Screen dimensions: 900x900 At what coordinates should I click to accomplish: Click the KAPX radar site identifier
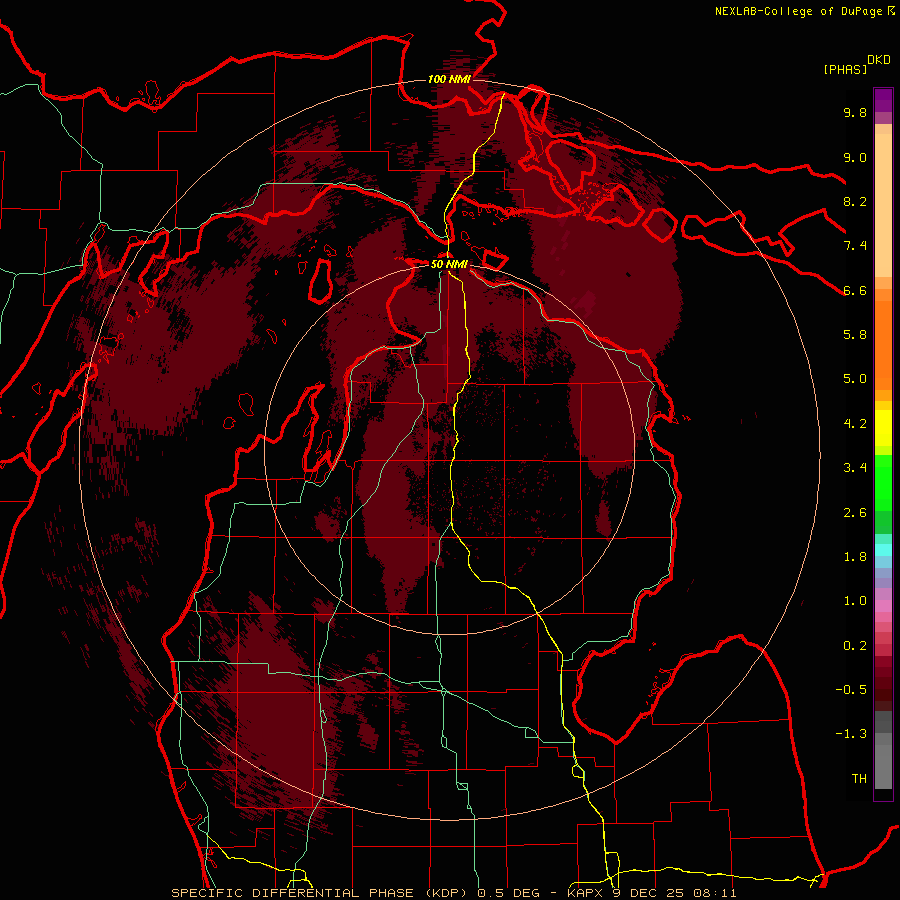coord(583,893)
